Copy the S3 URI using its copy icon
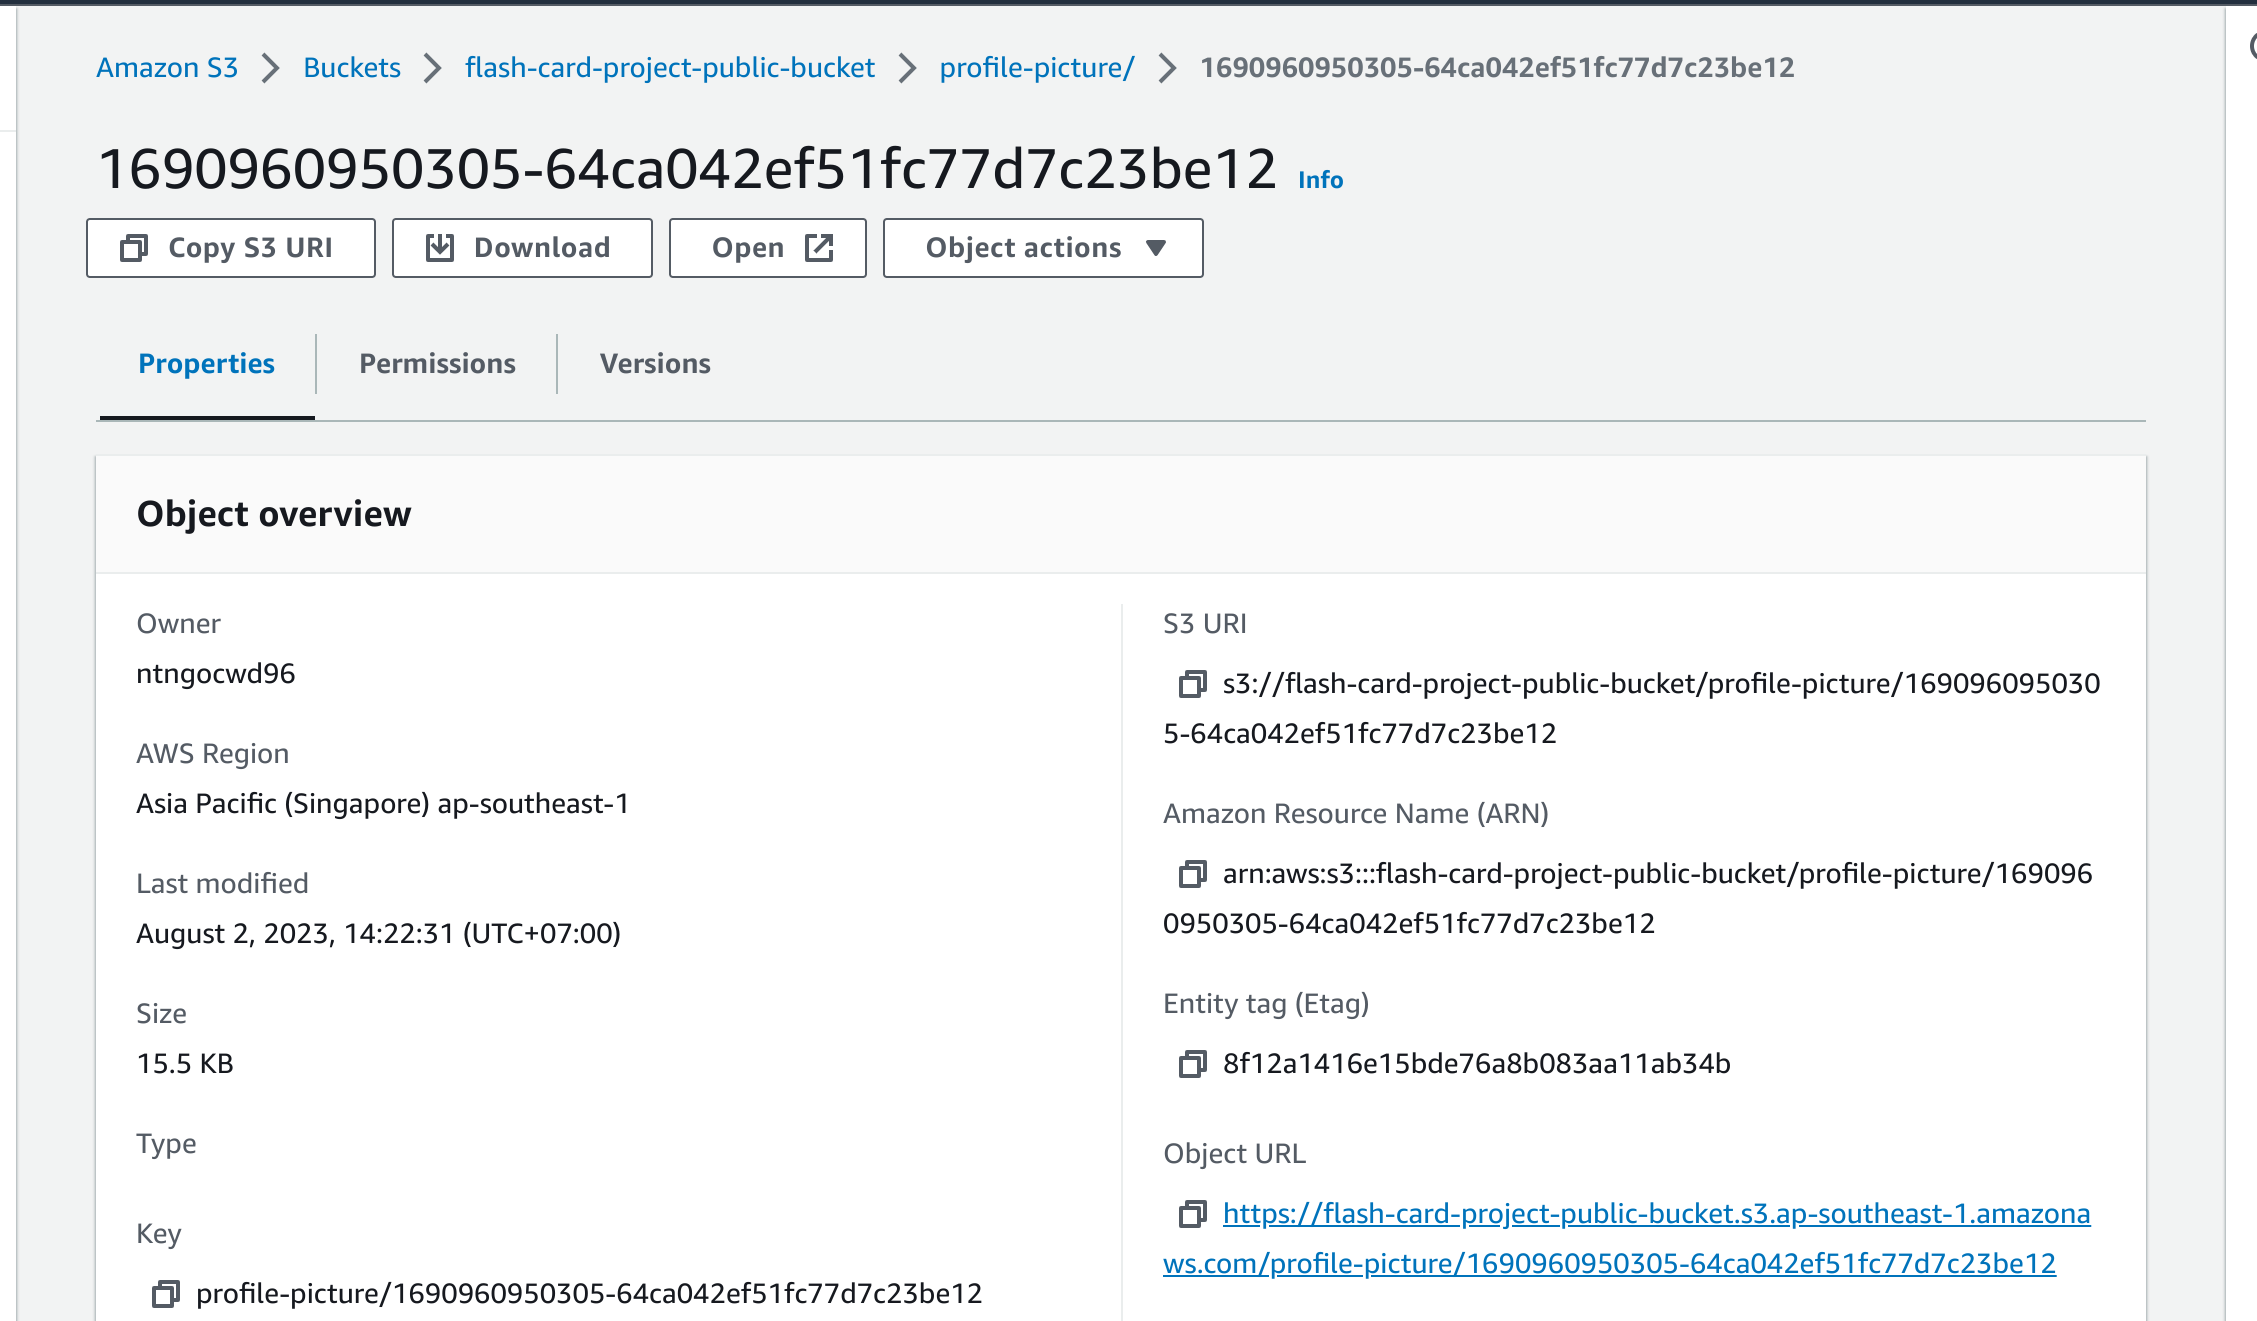Image resolution: width=2257 pixels, height=1321 pixels. (x=1191, y=683)
